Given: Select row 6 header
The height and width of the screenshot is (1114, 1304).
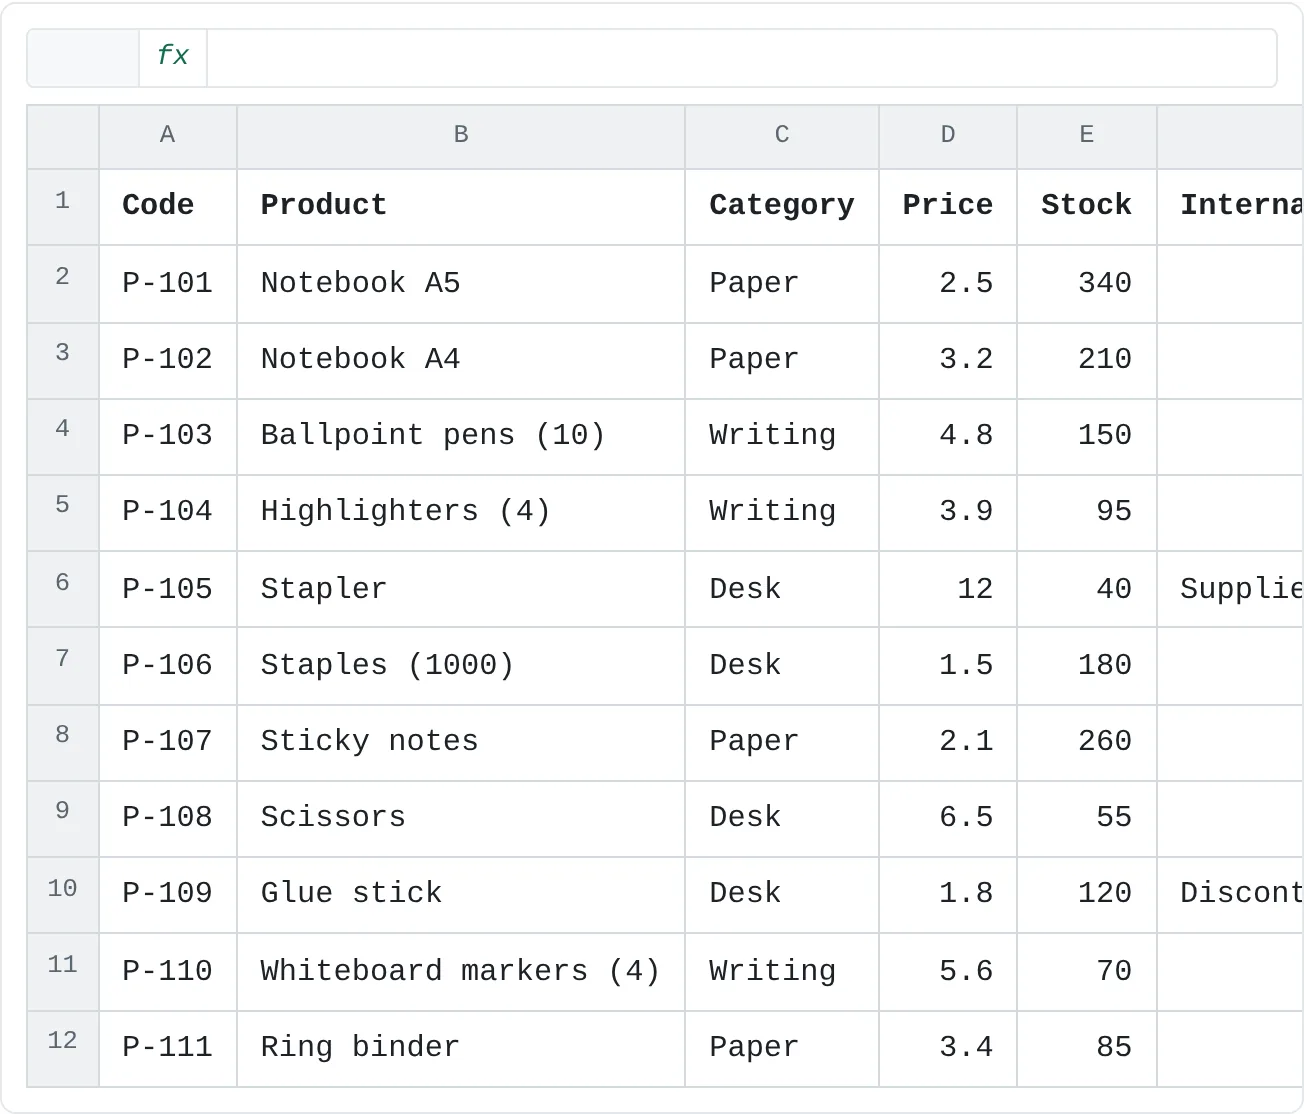Looking at the screenshot, I should pos(63,589).
